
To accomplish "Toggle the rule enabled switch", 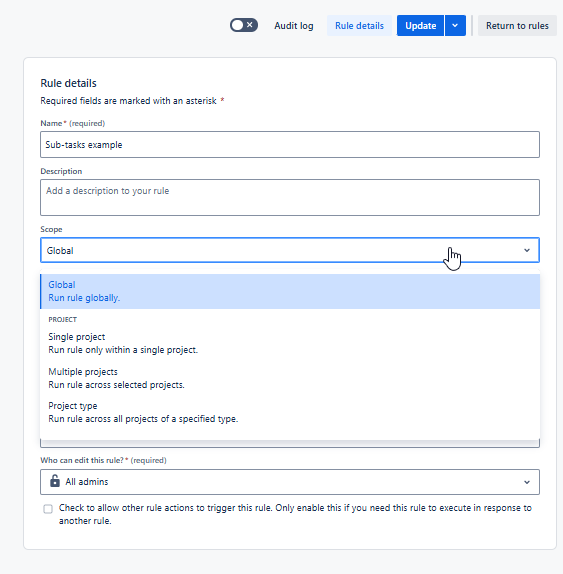I will coord(244,25).
